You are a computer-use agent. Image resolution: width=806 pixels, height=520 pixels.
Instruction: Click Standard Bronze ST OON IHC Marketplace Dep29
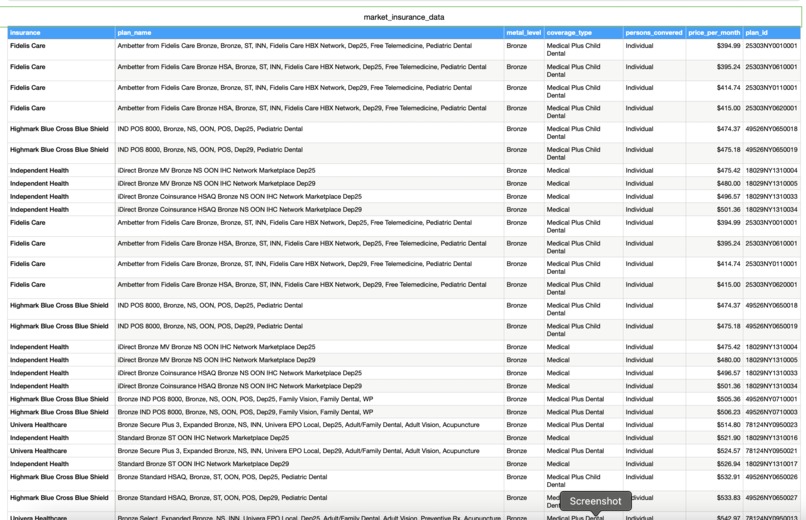point(203,464)
